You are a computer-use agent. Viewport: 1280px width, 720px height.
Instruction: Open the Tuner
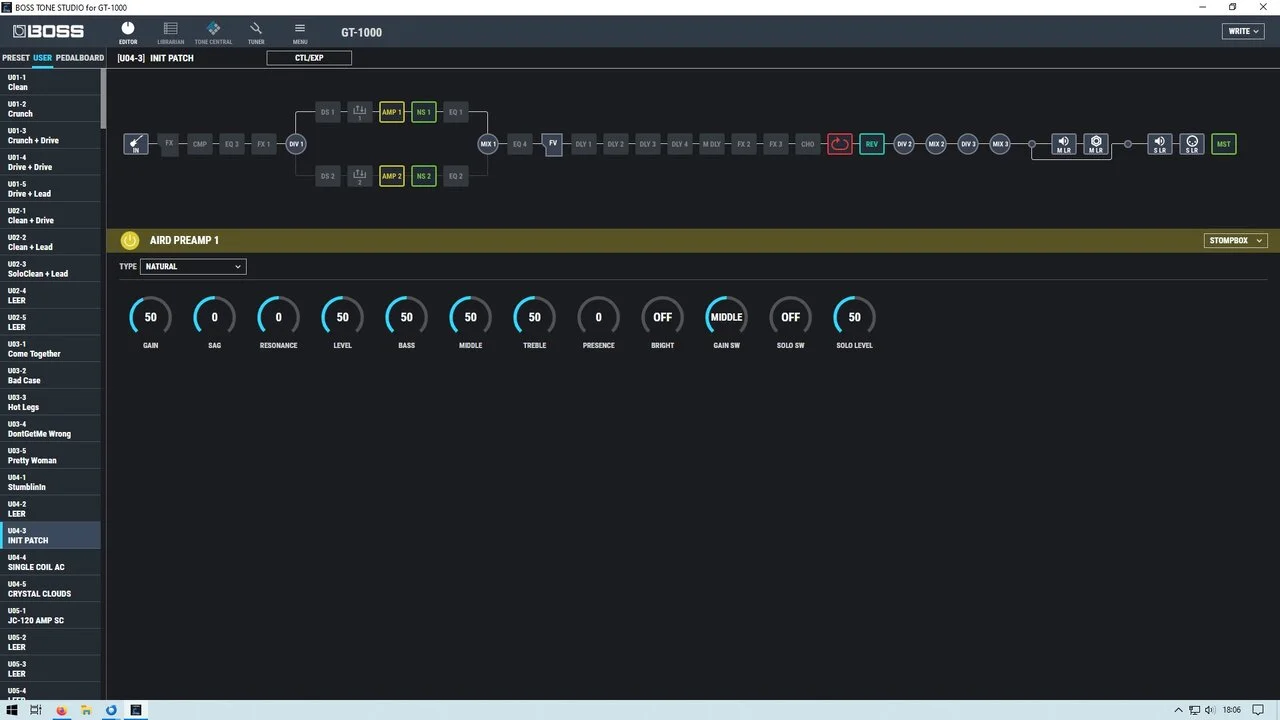[x=256, y=32]
